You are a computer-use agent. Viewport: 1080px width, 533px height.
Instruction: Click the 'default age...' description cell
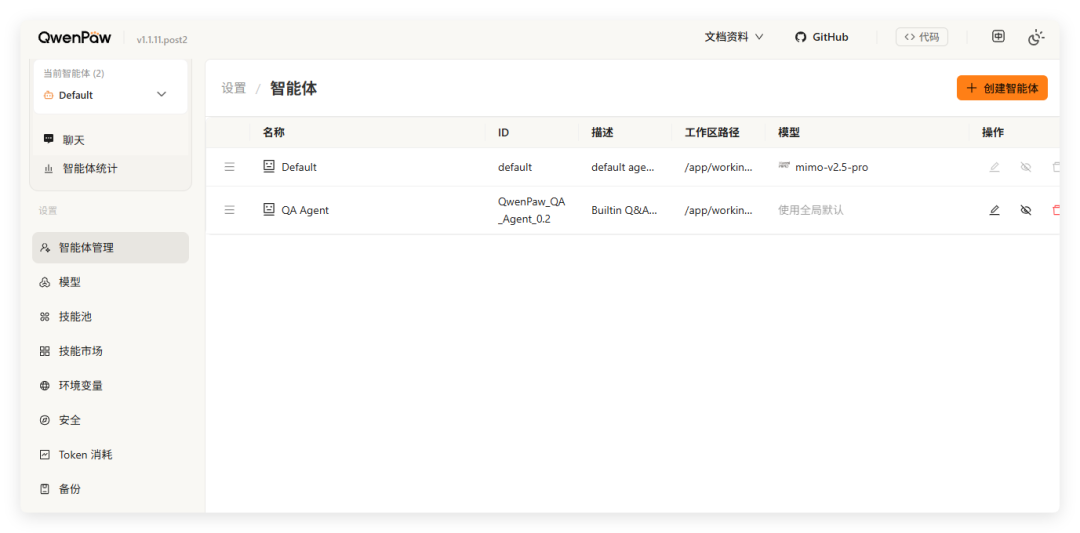tap(624, 167)
